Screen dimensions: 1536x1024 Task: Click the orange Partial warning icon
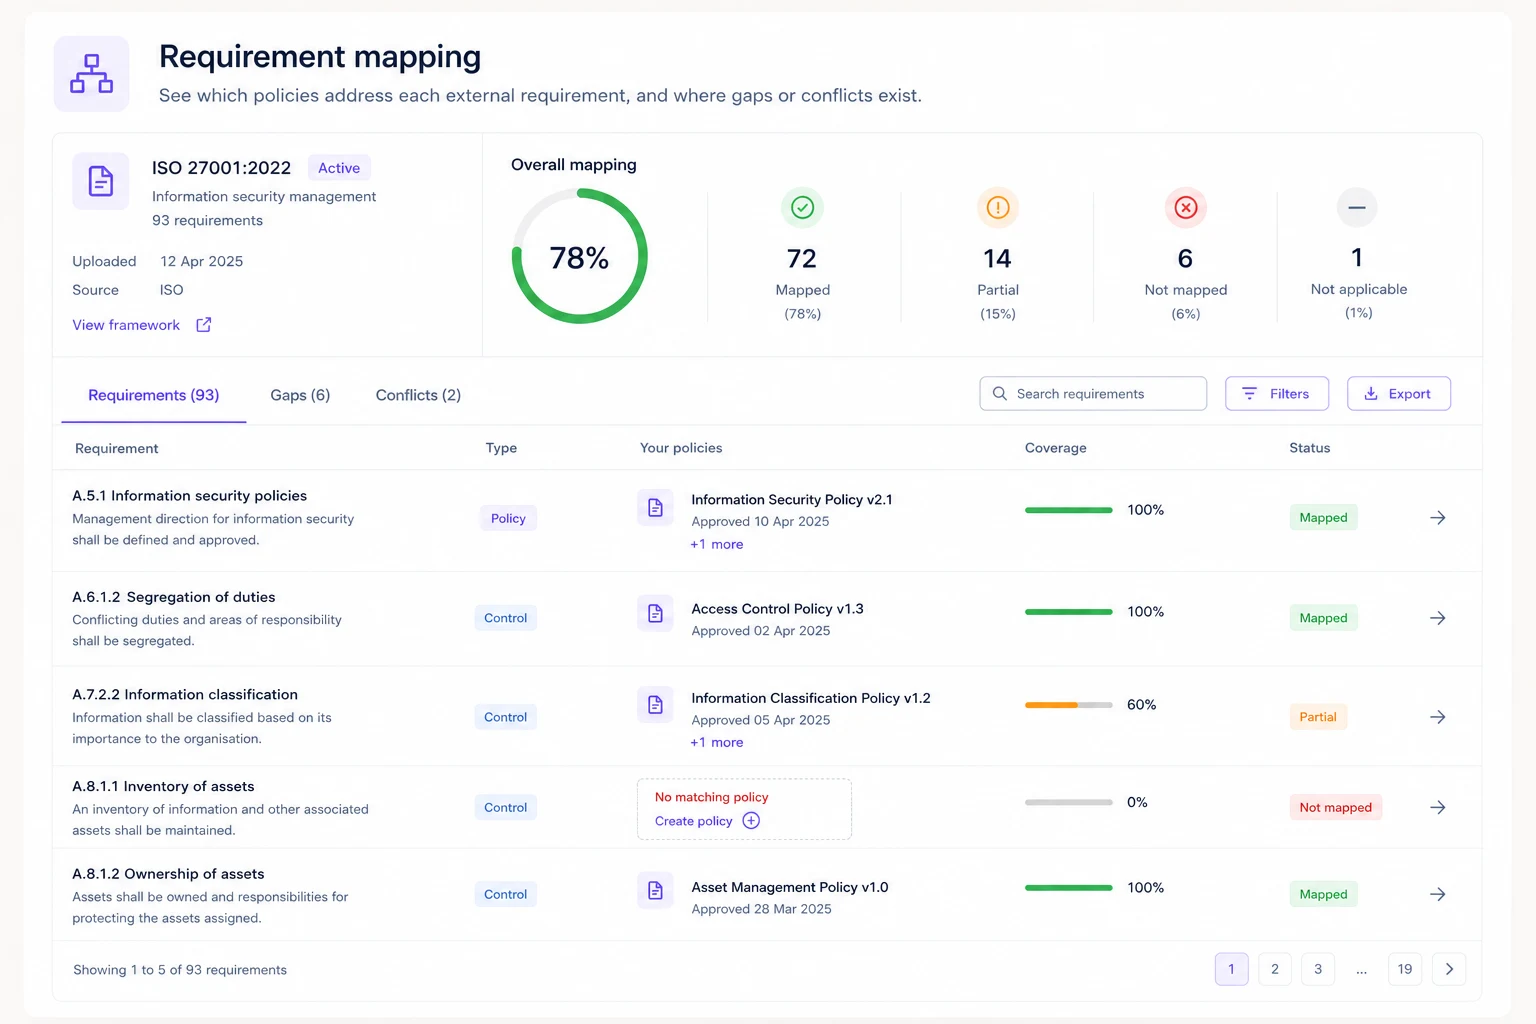pyautogui.click(x=998, y=207)
